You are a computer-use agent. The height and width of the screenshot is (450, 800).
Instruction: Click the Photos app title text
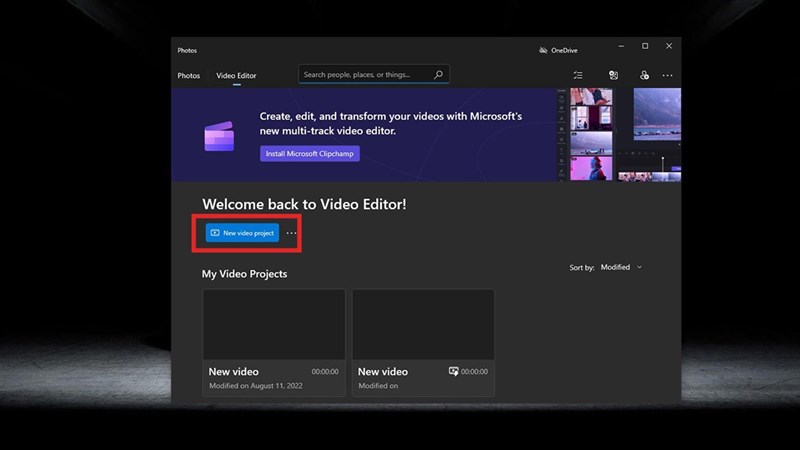187,51
